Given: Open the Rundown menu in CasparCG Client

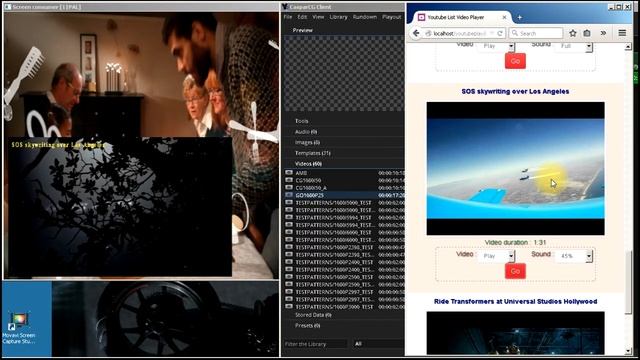Looking at the screenshot, I should coord(365,17).
